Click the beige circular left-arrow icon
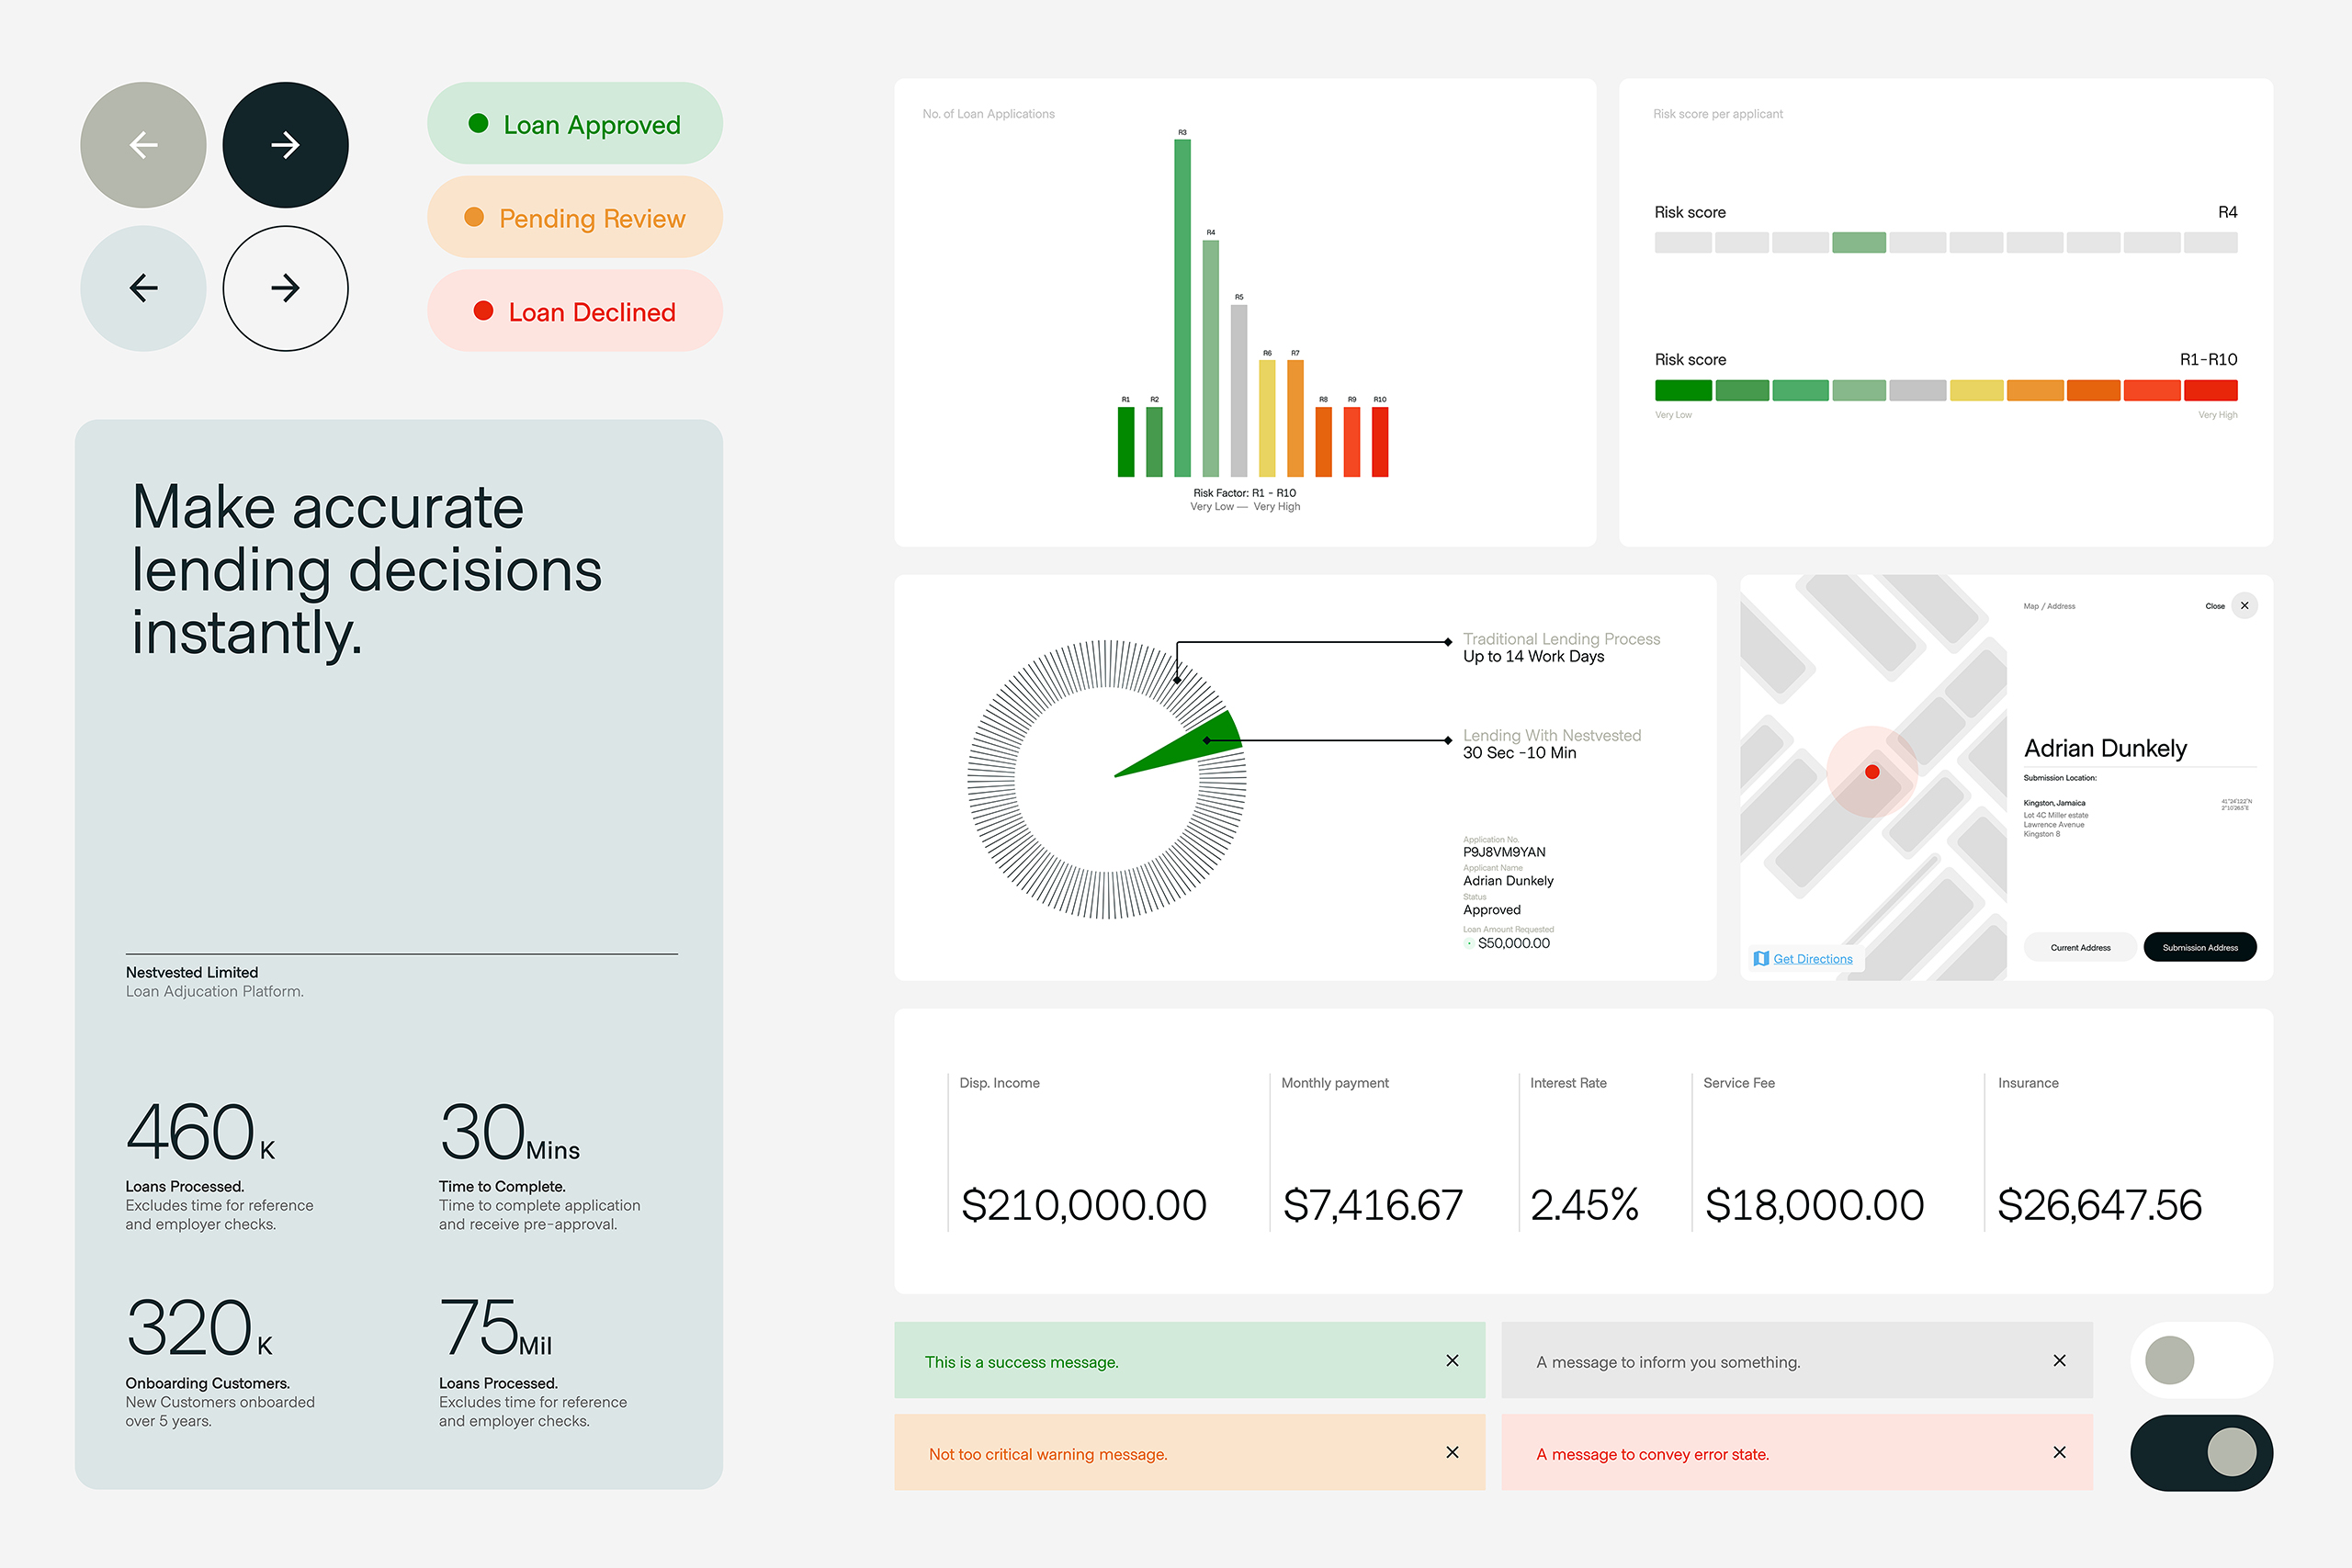The image size is (2352, 1568). click(143, 144)
